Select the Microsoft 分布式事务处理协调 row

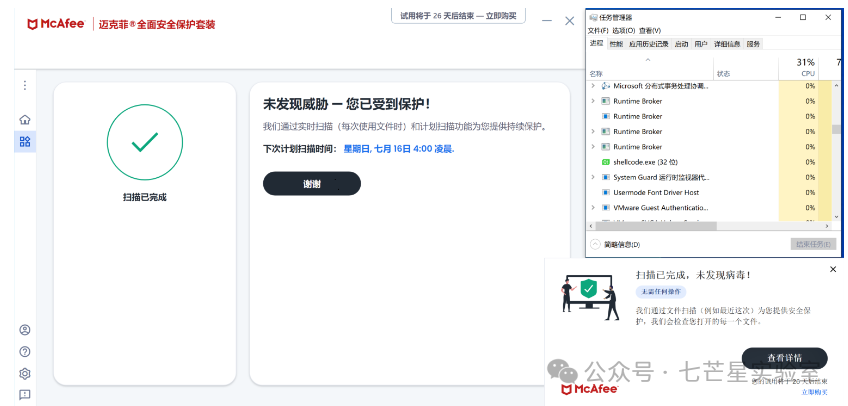pos(709,86)
